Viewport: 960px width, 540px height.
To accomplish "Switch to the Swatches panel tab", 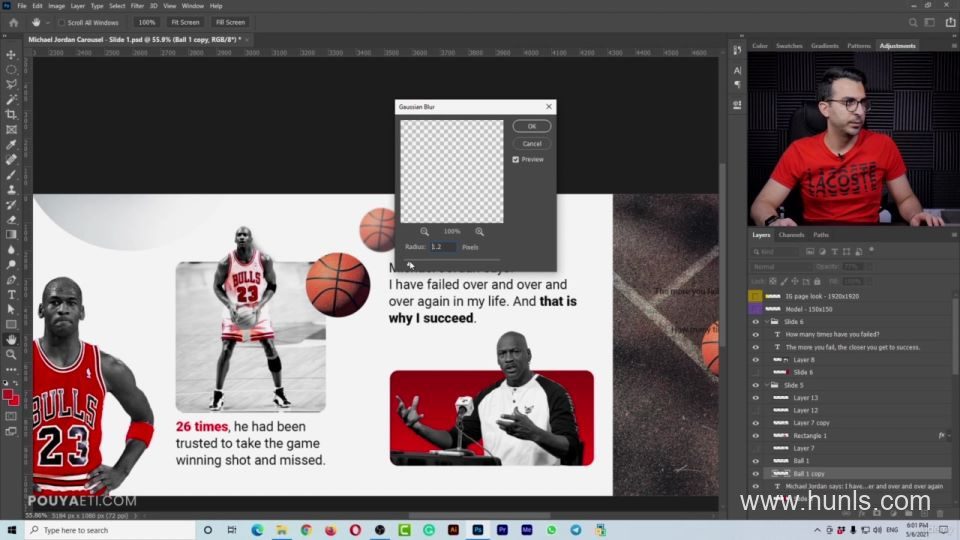I will [x=789, y=46].
